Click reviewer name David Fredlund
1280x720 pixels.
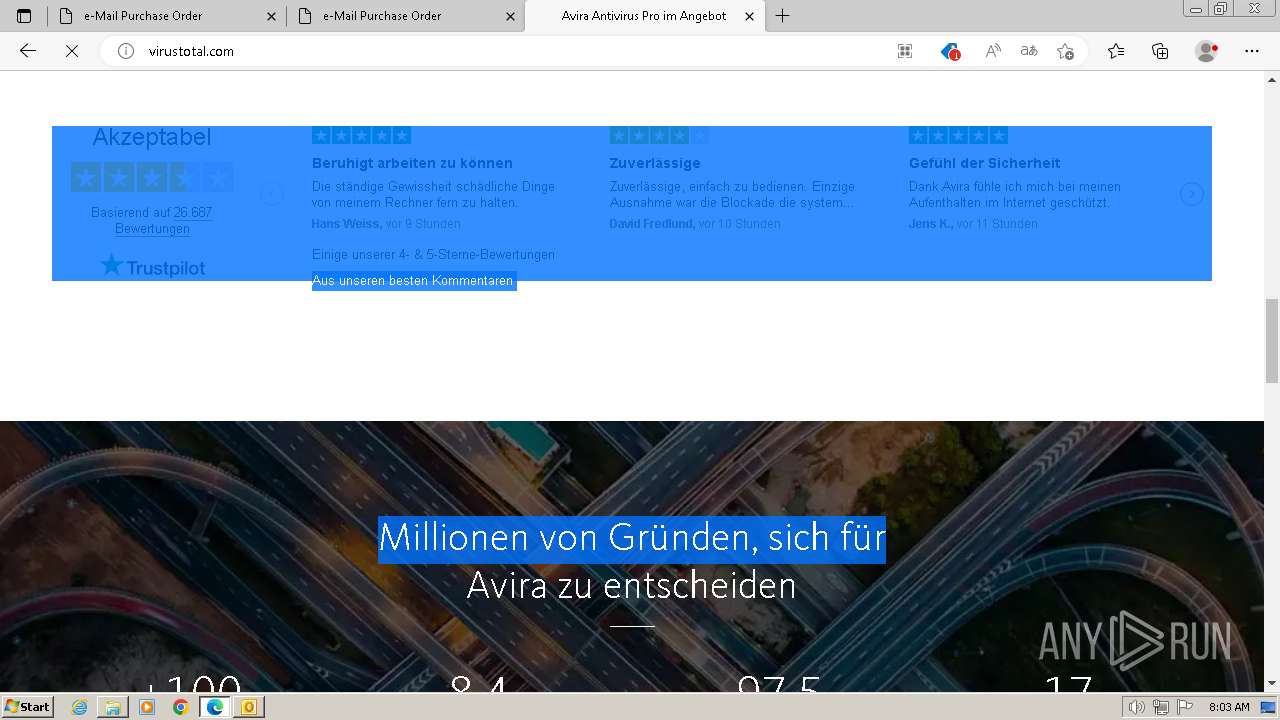[652, 224]
